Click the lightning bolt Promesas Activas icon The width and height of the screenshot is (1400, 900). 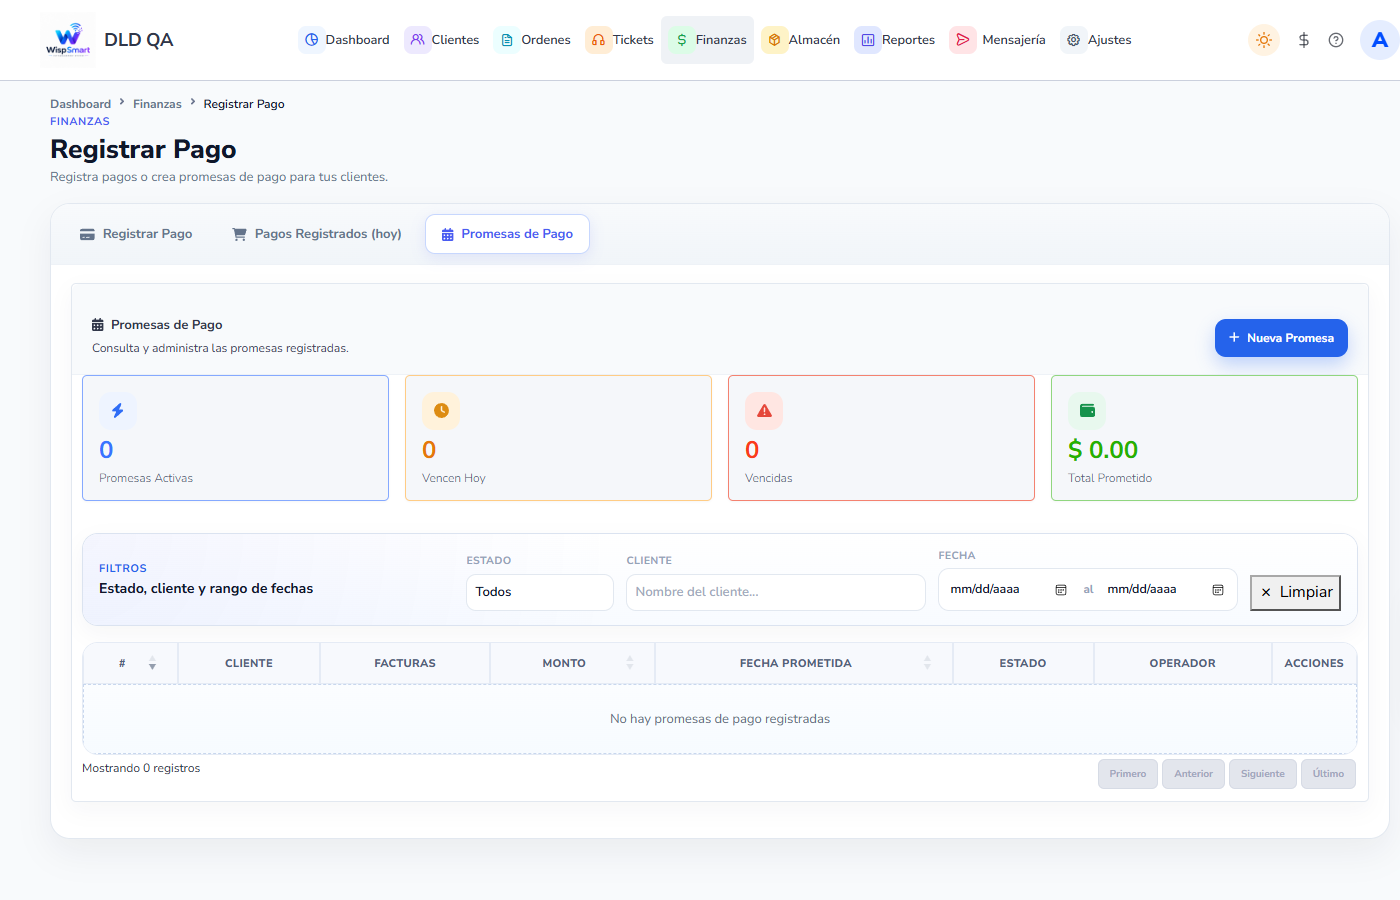point(118,410)
